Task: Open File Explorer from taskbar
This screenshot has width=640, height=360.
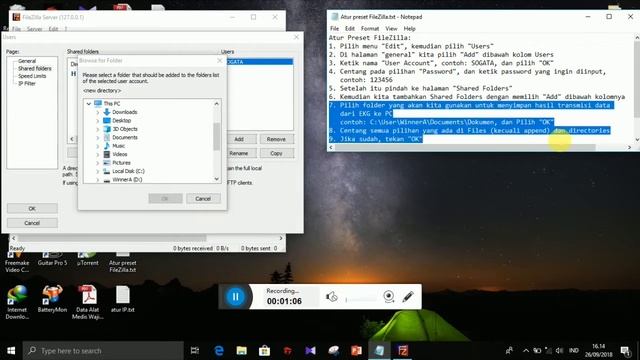Action: [242, 351]
